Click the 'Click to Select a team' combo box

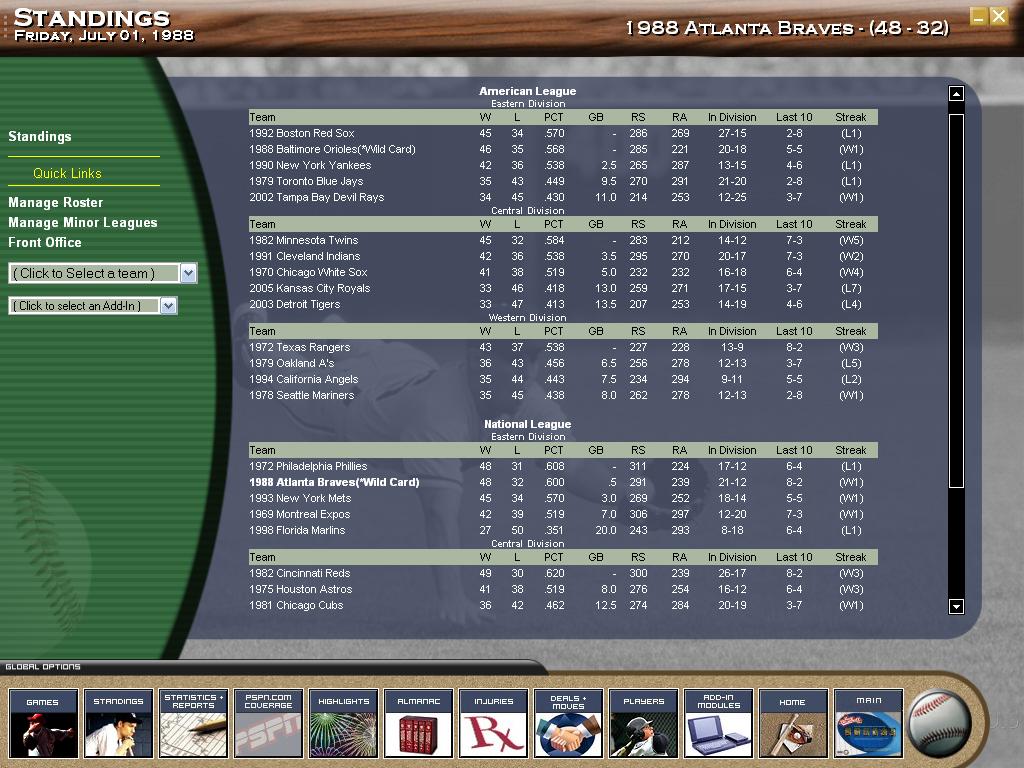(103, 273)
